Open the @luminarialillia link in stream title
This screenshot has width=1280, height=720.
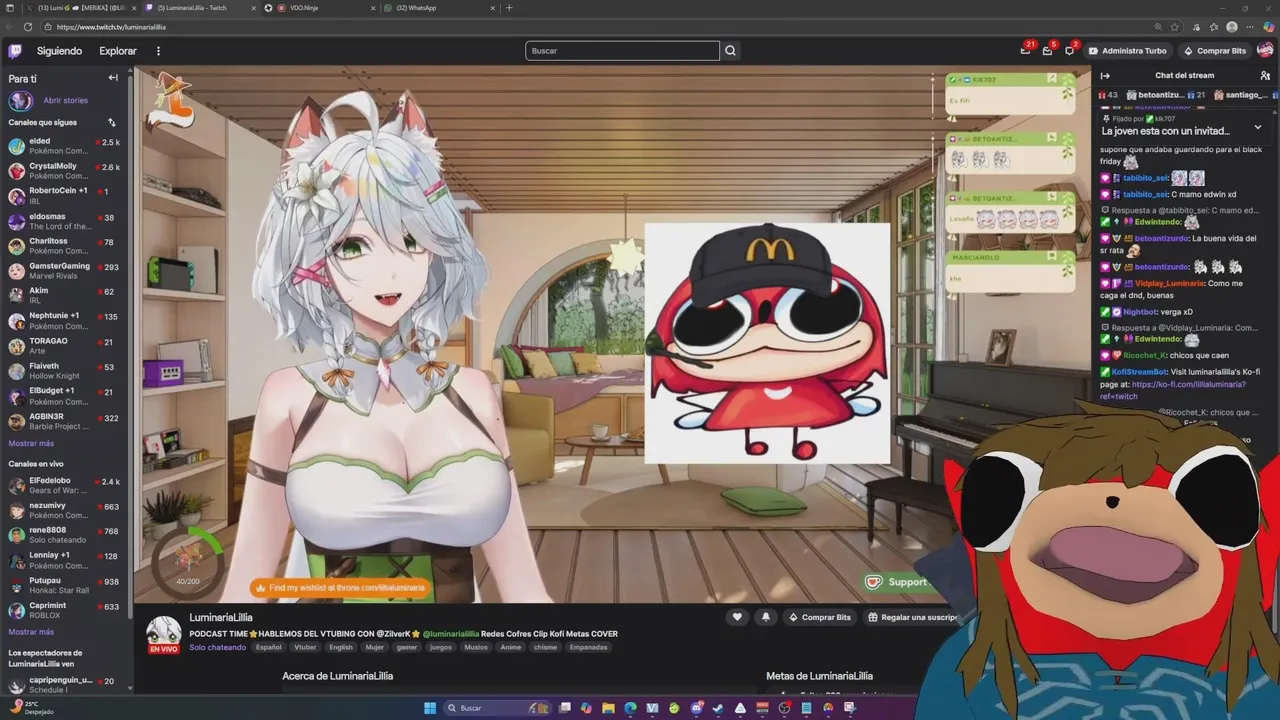pyautogui.click(x=449, y=634)
